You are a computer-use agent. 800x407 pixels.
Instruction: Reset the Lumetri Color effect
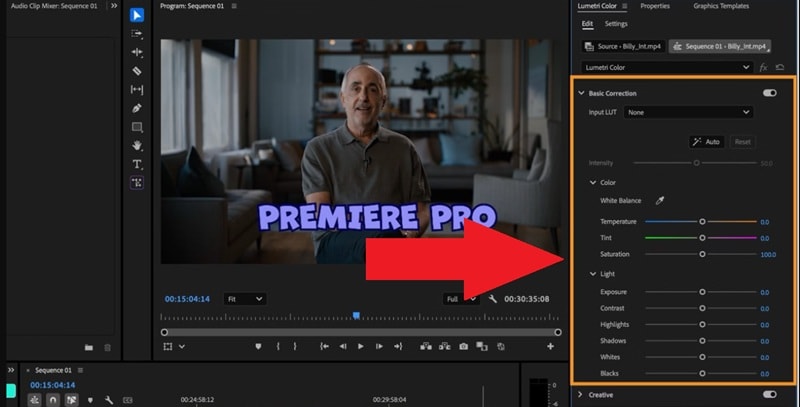(x=780, y=67)
